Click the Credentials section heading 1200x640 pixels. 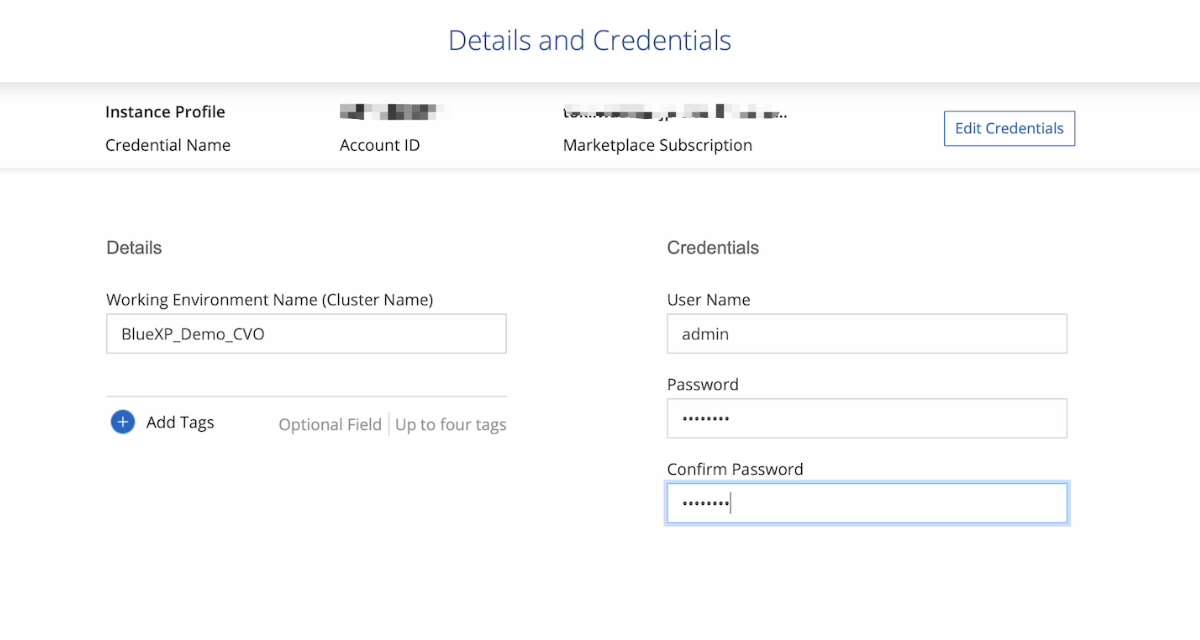[713, 247]
